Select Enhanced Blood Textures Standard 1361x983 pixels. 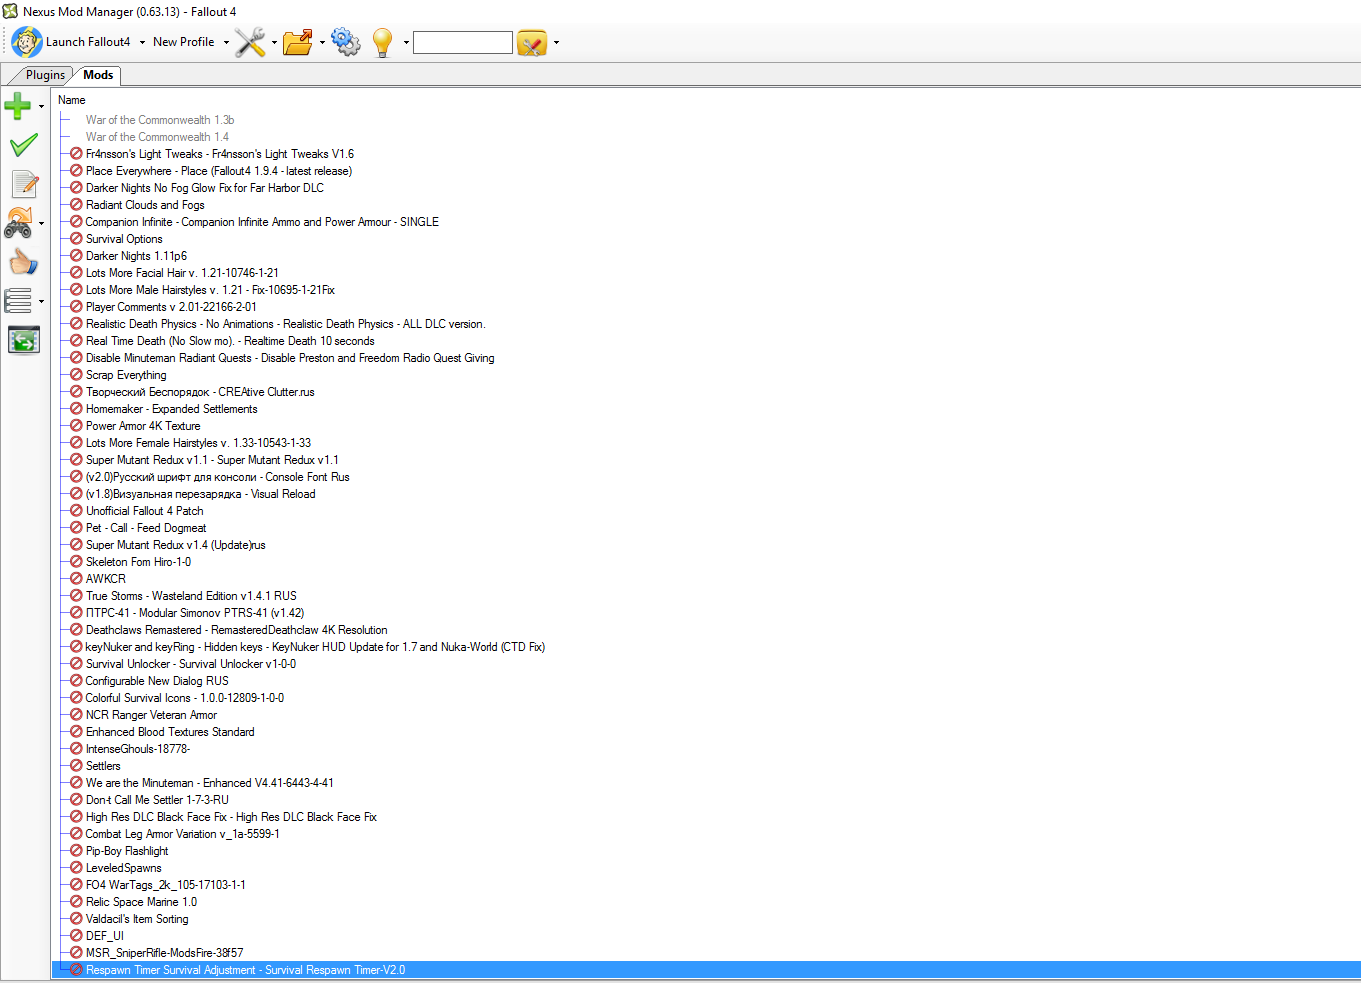click(x=170, y=732)
